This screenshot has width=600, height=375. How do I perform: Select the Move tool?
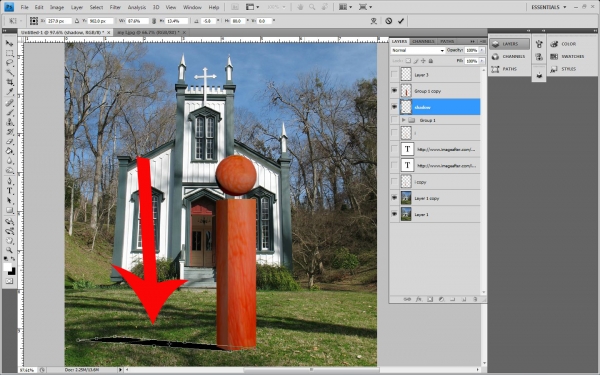[9, 43]
